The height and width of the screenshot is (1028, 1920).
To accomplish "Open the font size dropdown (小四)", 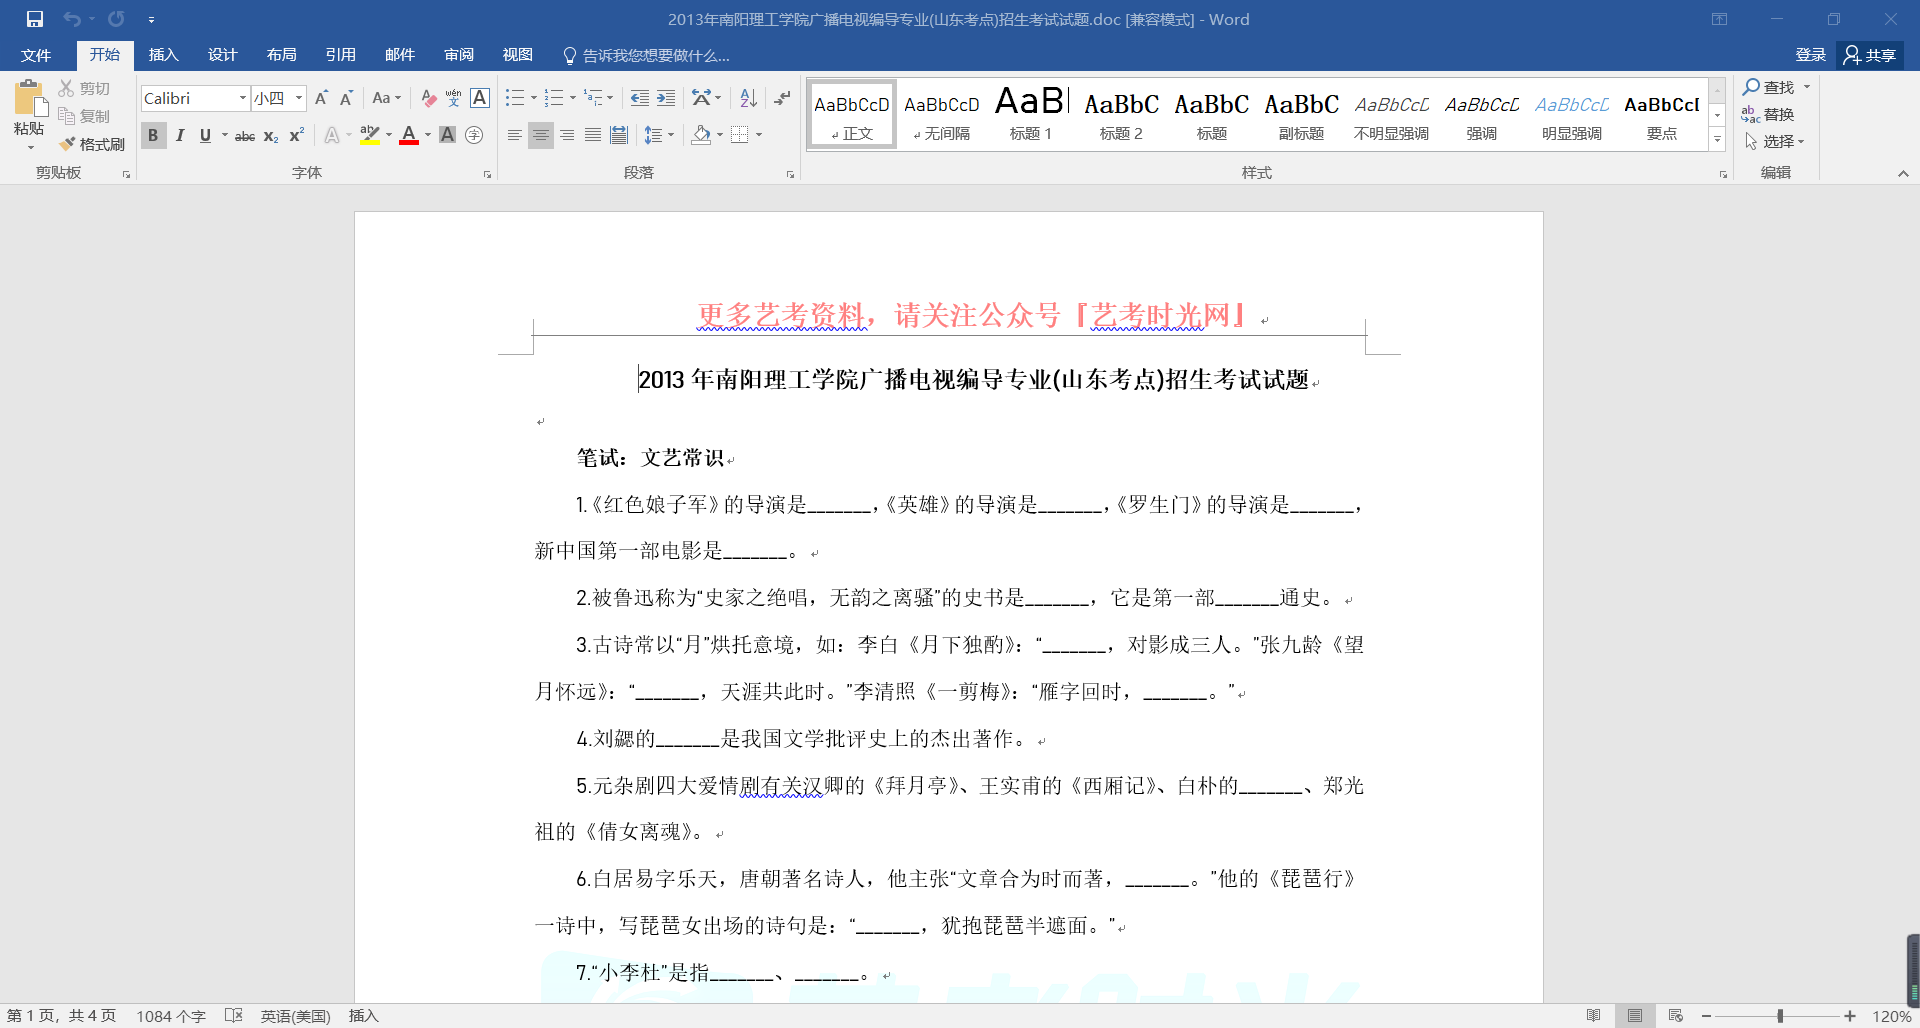I will [298, 98].
